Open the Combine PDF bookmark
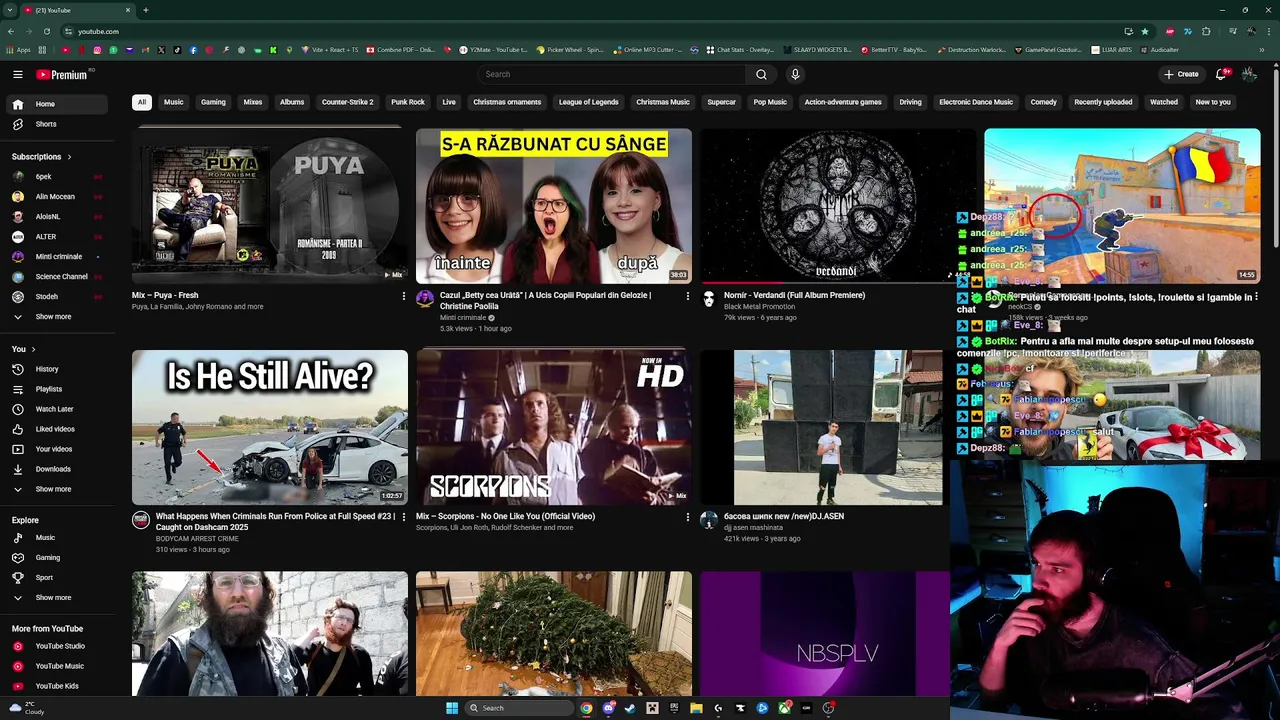The height and width of the screenshot is (720, 1280). [x=400, y=50]
